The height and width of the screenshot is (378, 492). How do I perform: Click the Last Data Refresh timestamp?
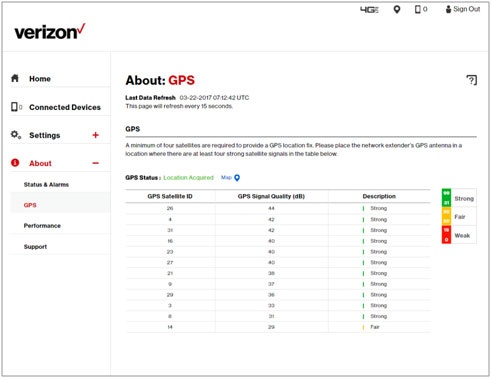(x=214, y=98)
